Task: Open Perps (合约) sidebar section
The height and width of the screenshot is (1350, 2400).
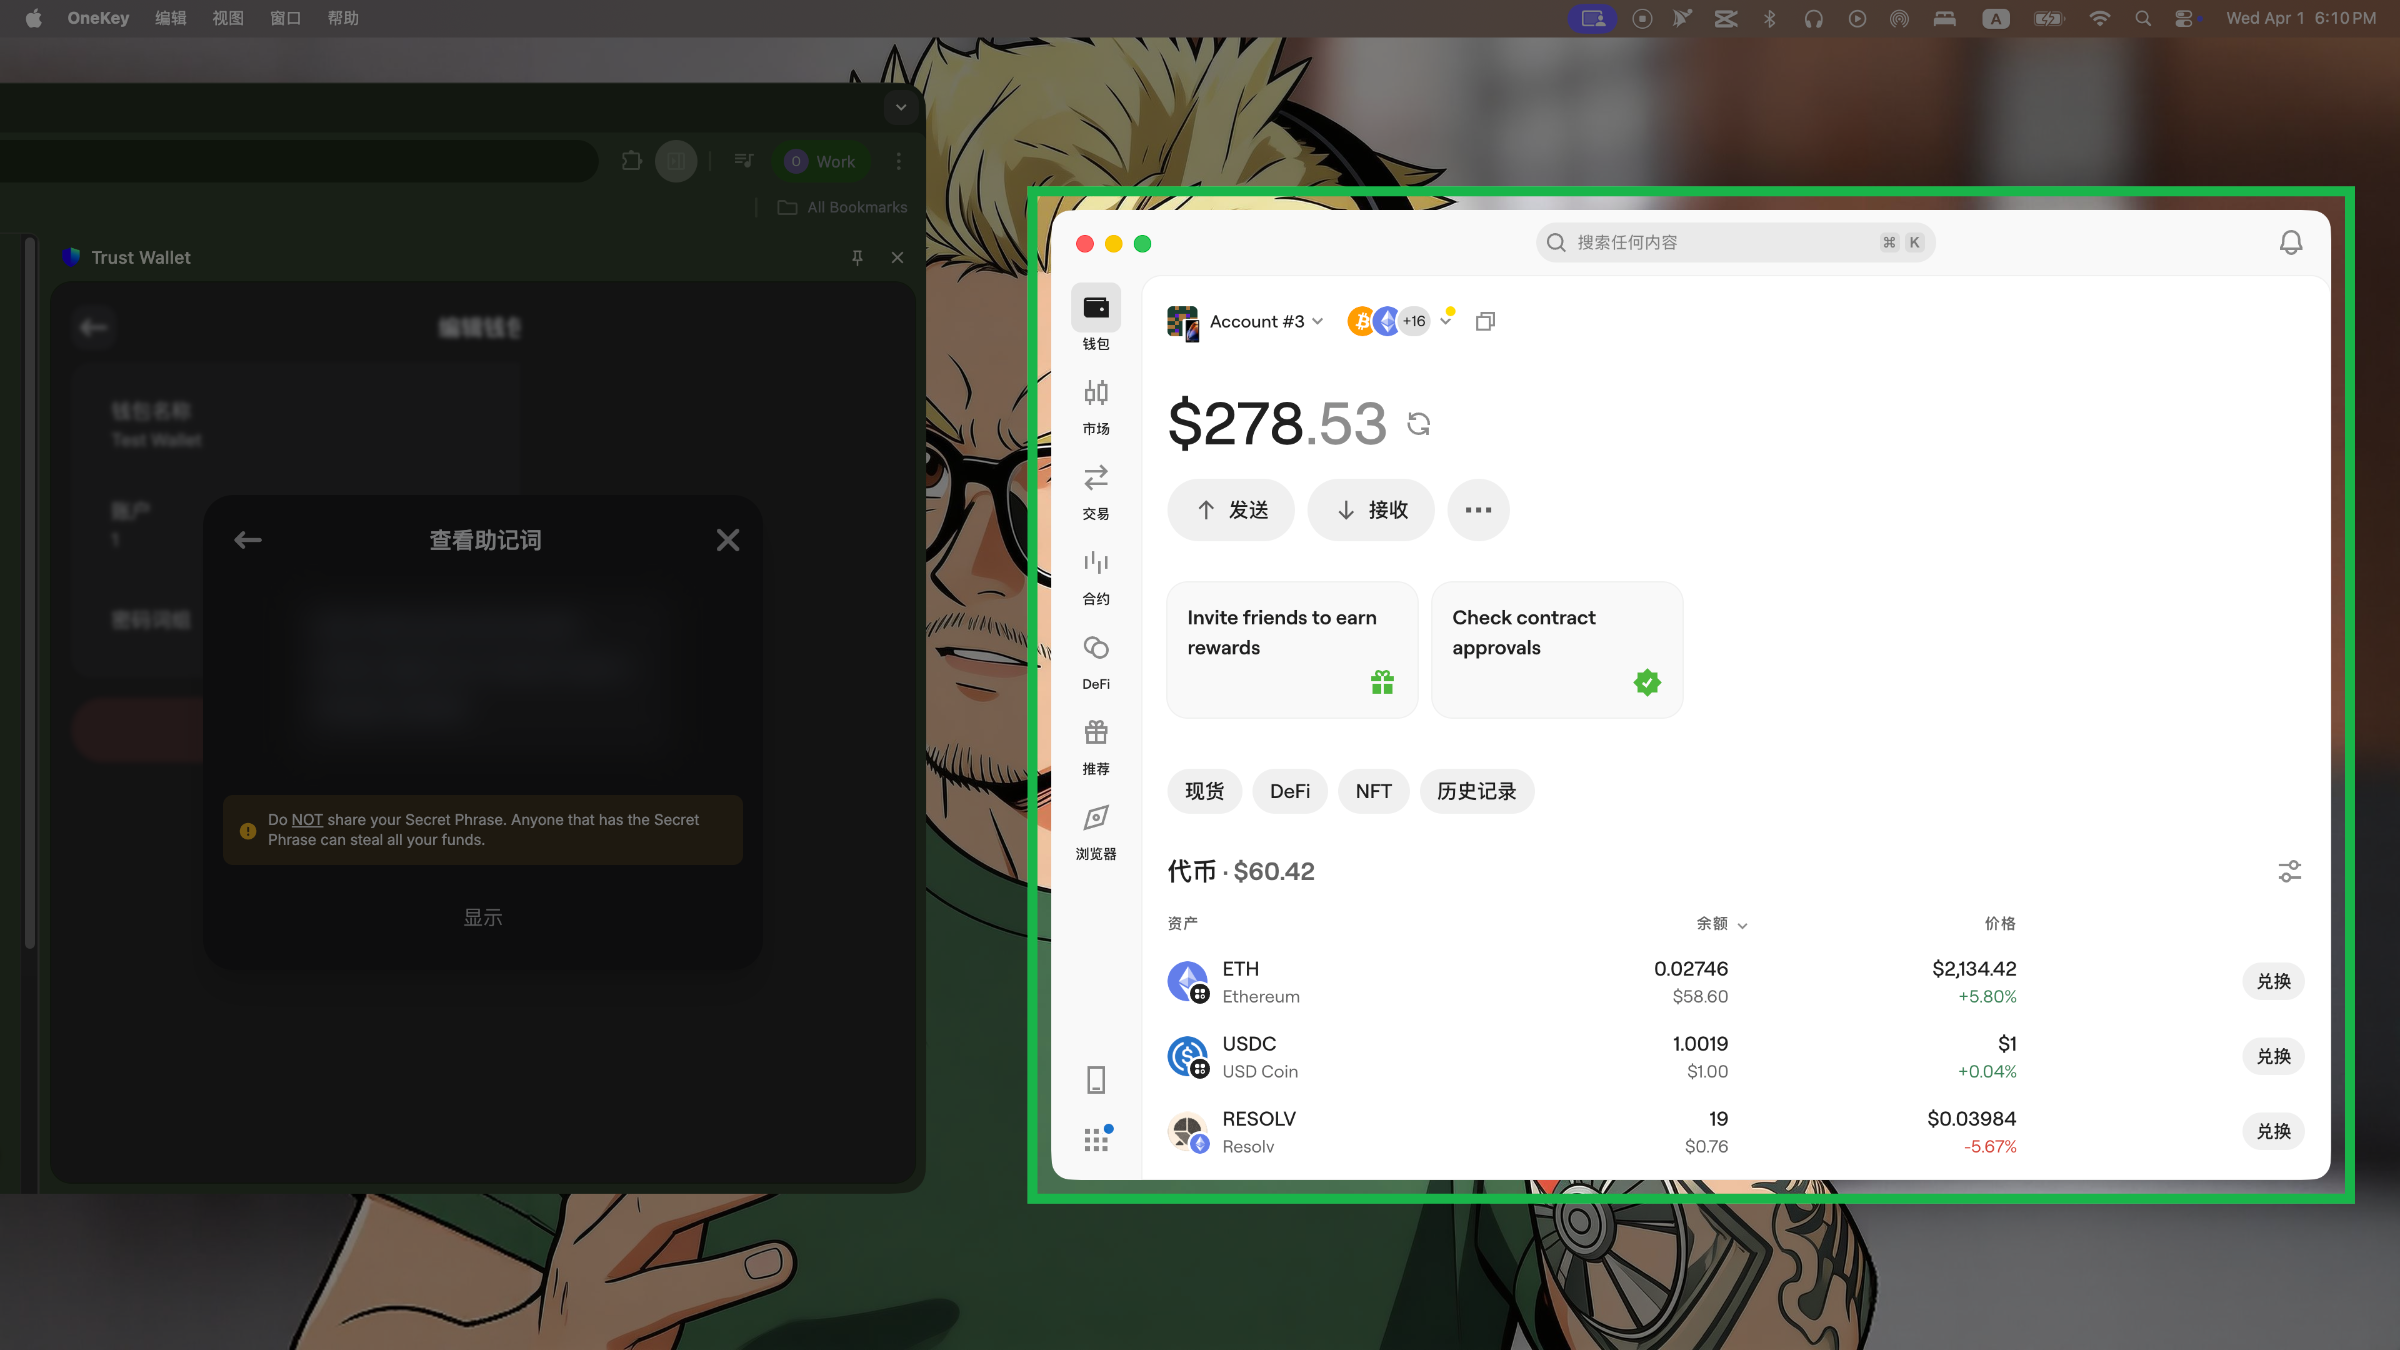Action: 1096,574
